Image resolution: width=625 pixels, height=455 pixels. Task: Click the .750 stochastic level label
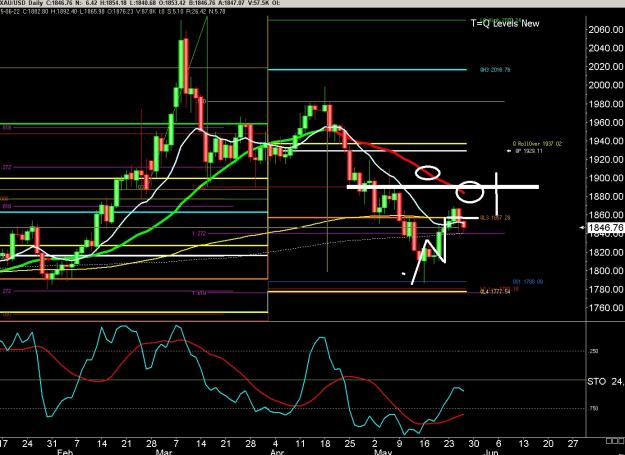593,408
